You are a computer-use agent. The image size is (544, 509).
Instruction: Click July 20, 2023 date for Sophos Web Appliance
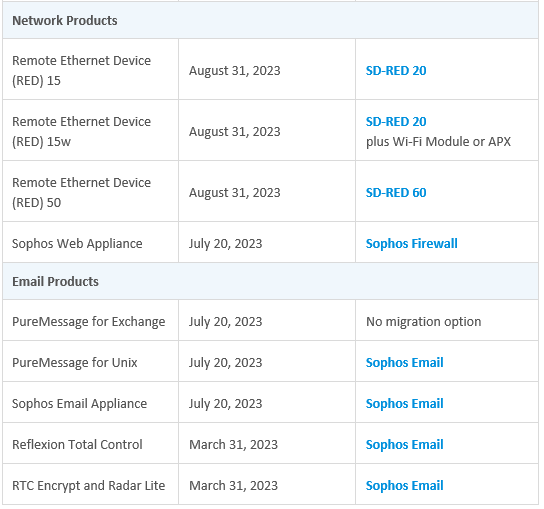click(x=226, y=244)
